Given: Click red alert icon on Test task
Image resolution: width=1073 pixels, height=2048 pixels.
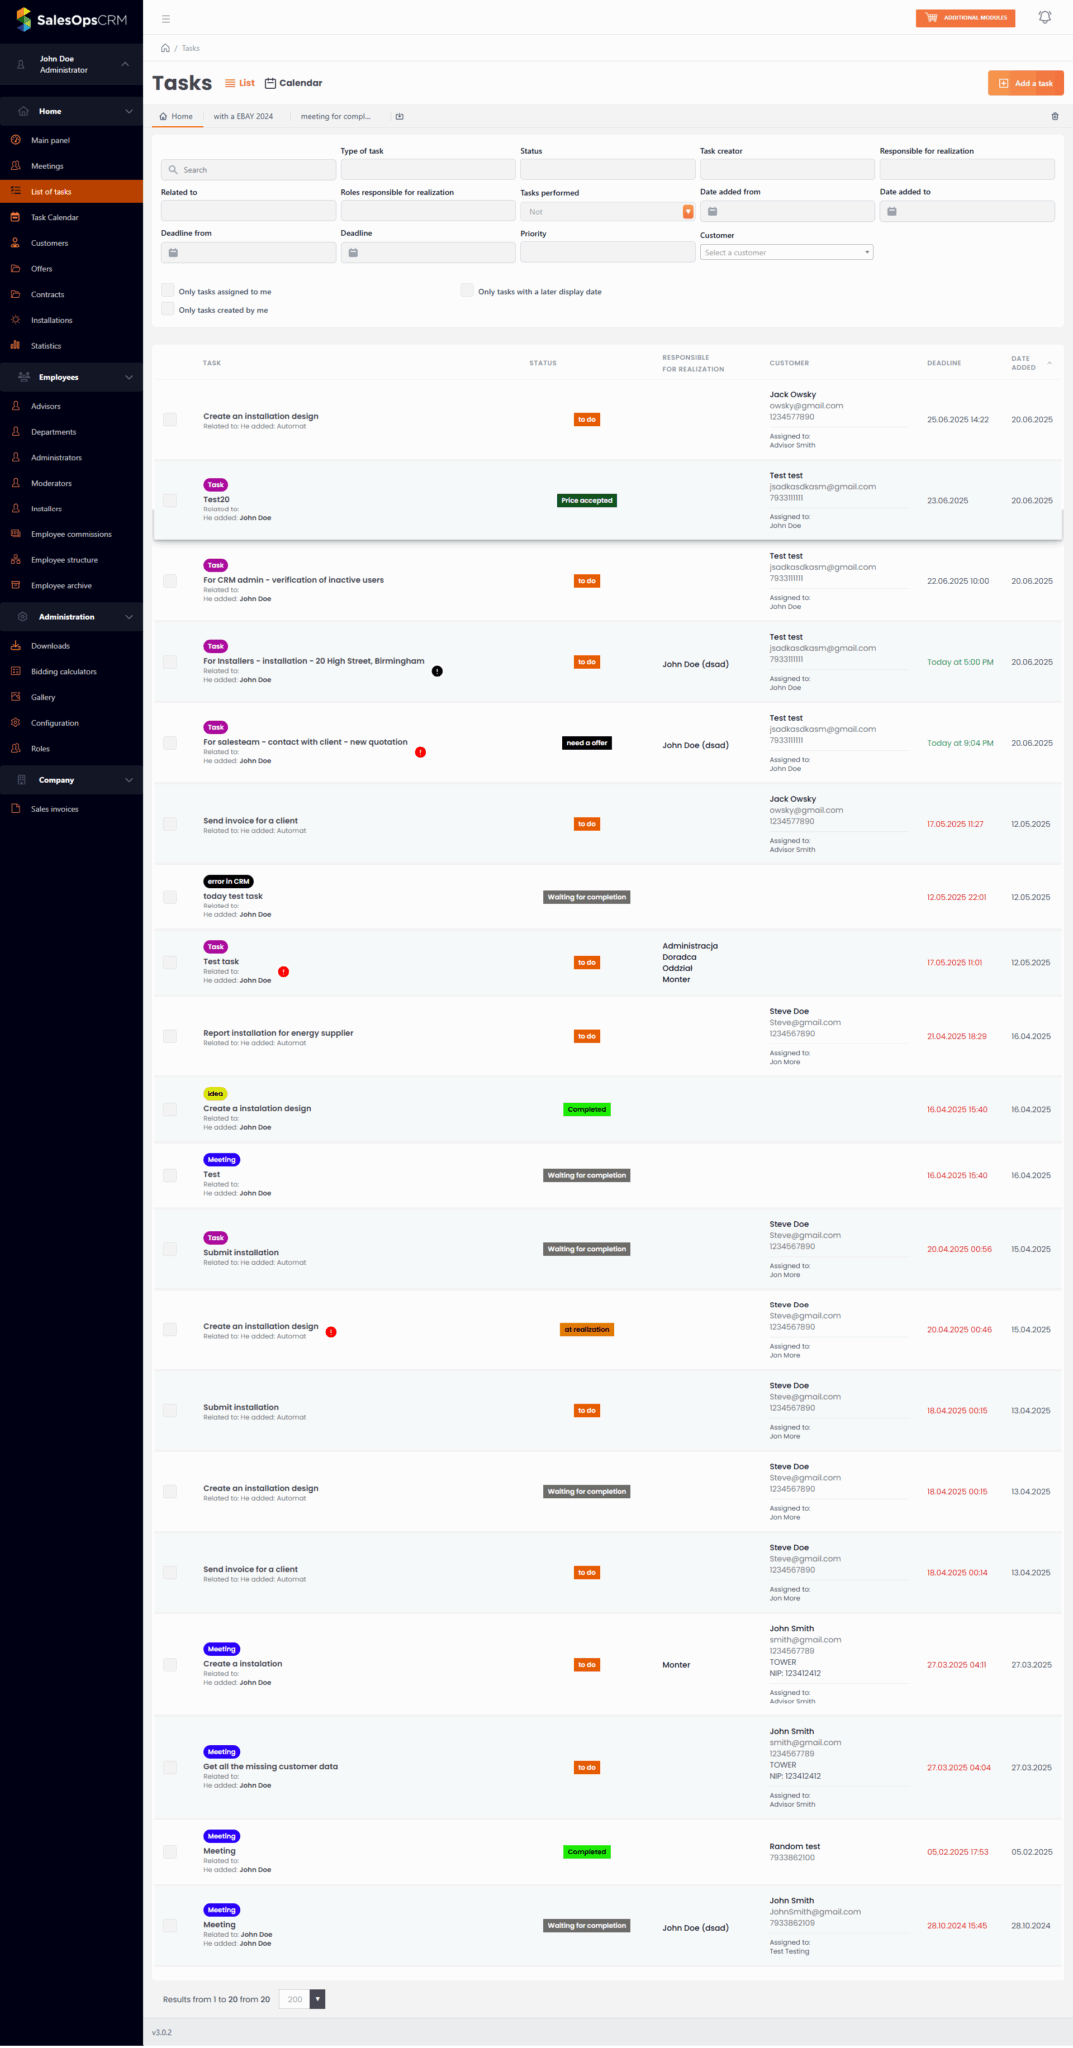Looking at the screenshot, I should (x=284, y=971).
